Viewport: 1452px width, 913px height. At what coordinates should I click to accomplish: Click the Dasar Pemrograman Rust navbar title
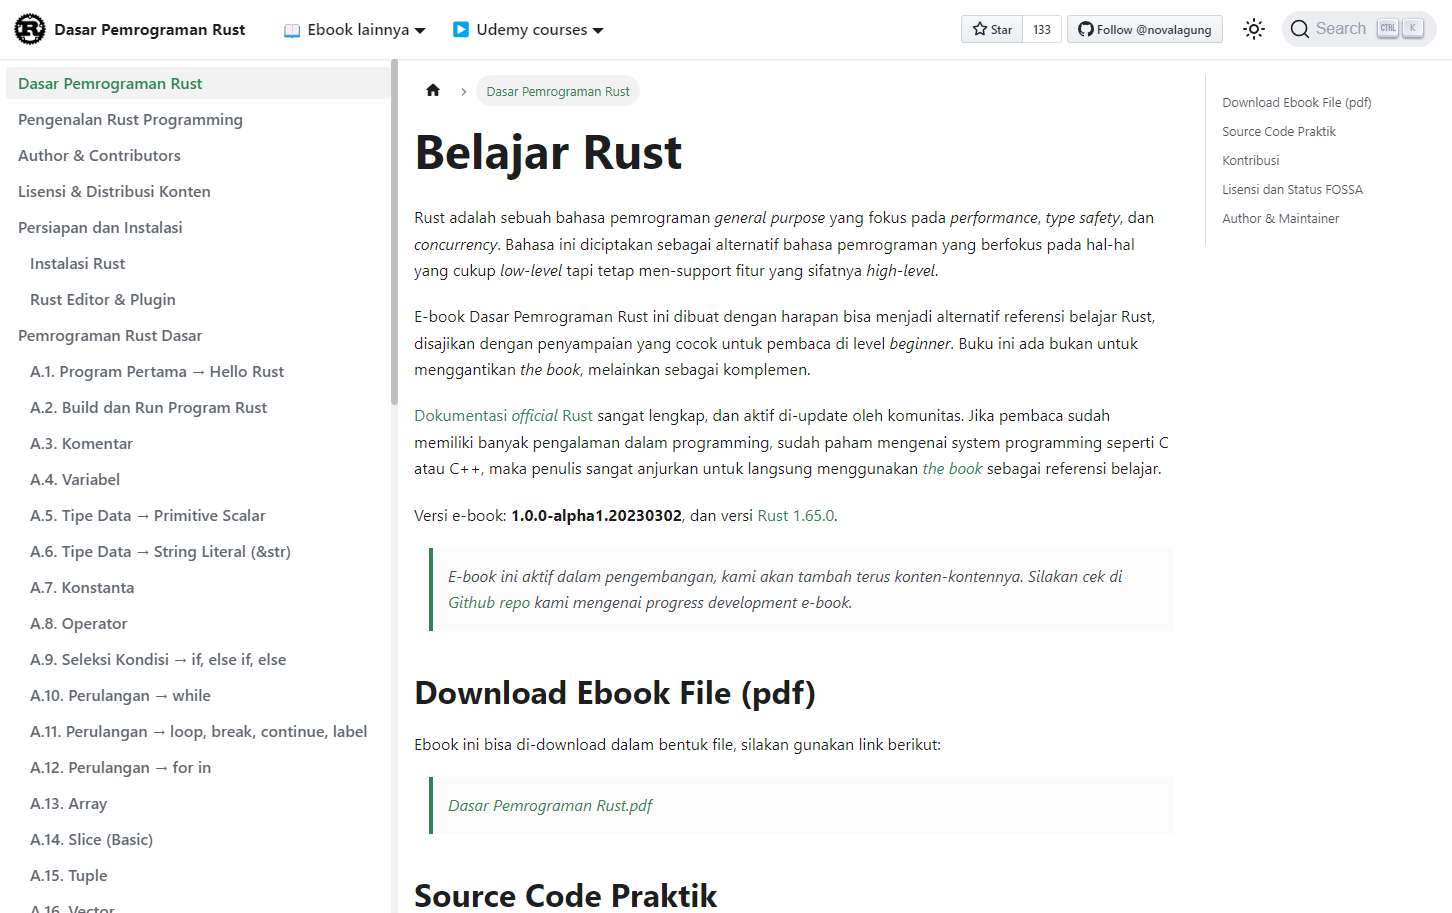(x=150, y=30)
